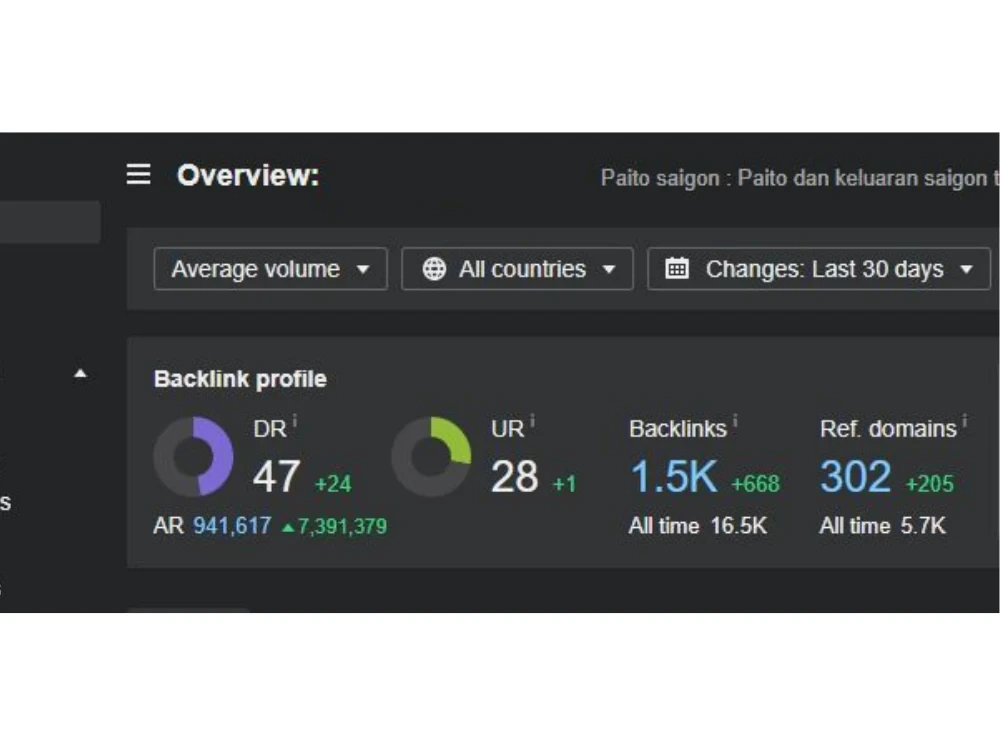This screenshot has height=750, width=1000.
Task: Open the All countries dropdown
Action: [517, 269]
